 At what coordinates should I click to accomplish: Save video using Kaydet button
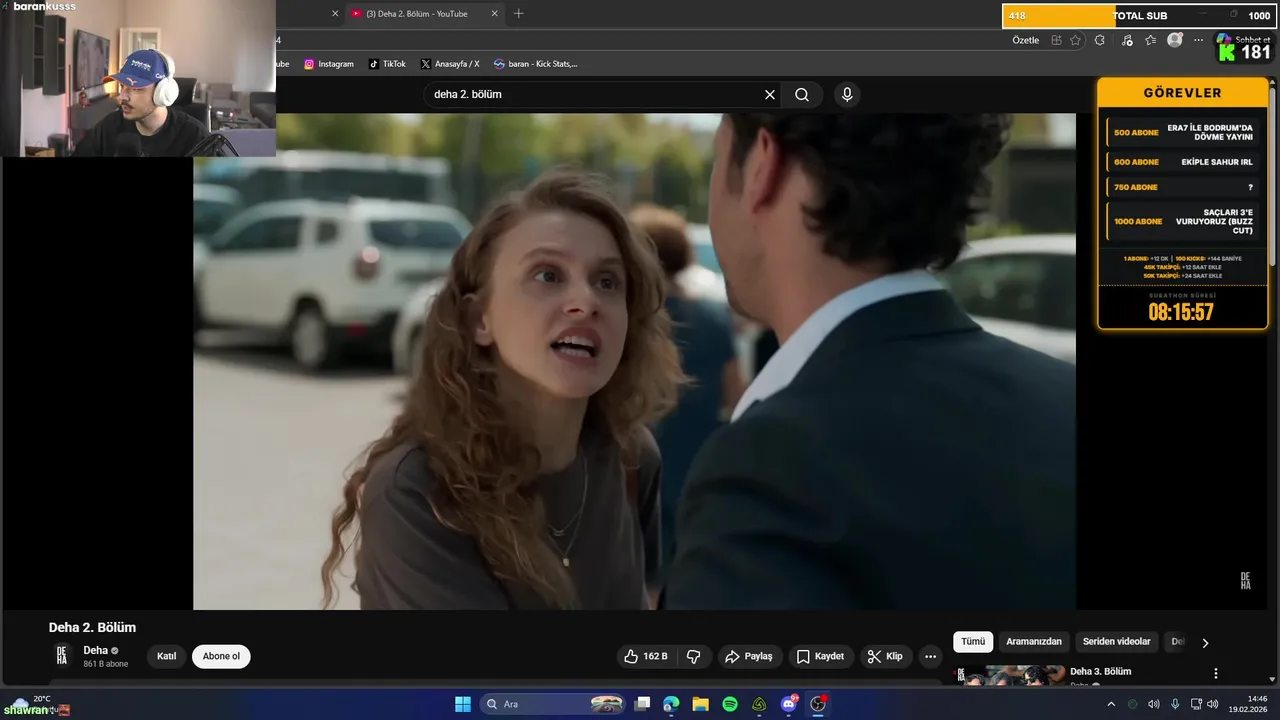[820, 656]
